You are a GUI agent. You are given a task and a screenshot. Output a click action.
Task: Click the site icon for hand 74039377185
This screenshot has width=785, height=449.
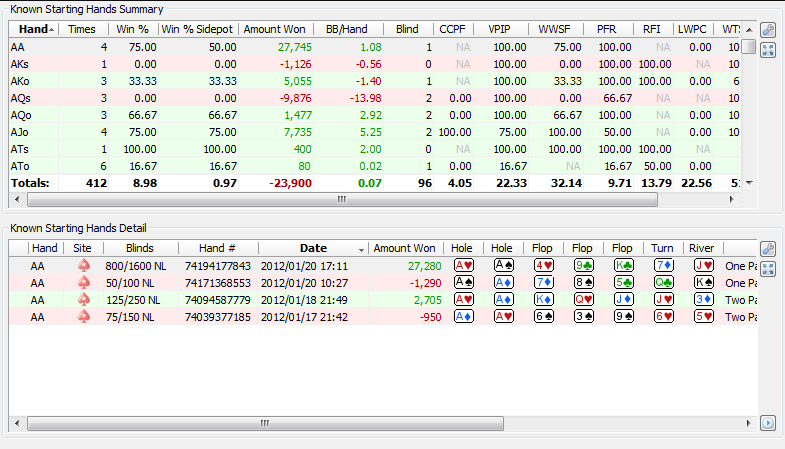(x=83, y=316)
